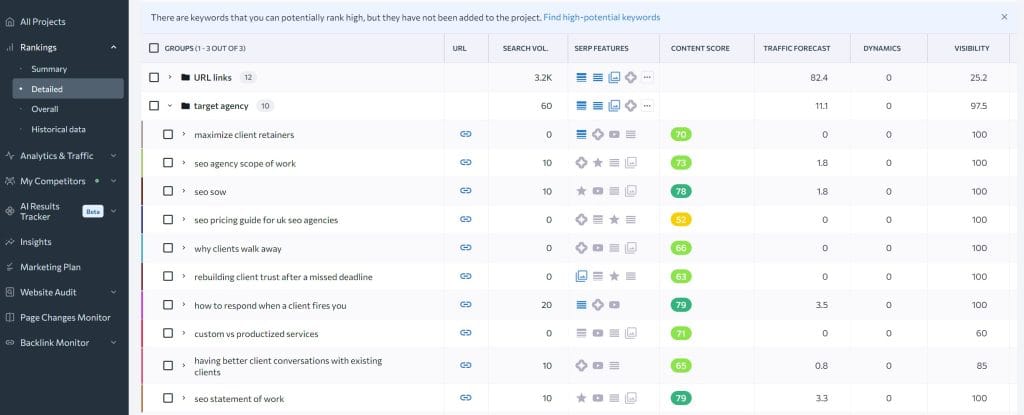The height and width of the screenshot is (415, 1024).
Task: Open URL link icon for maximize client retainers
Action: (465, 134)
